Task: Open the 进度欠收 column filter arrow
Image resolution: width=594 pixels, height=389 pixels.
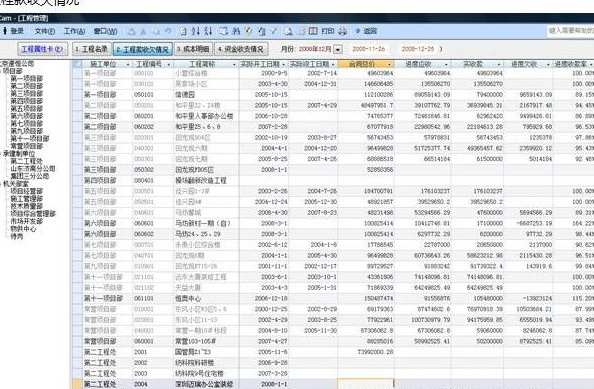Action: (548, 64)
